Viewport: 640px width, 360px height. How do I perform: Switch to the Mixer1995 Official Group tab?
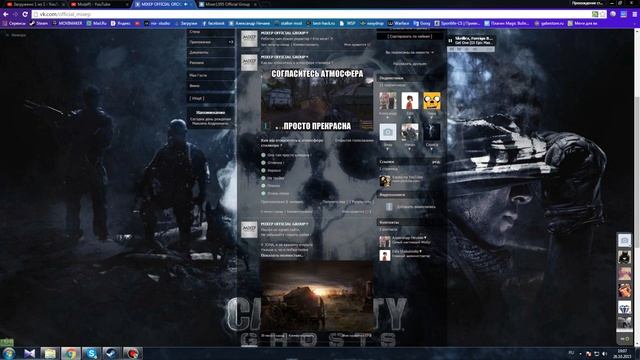[x=228, y=4]
